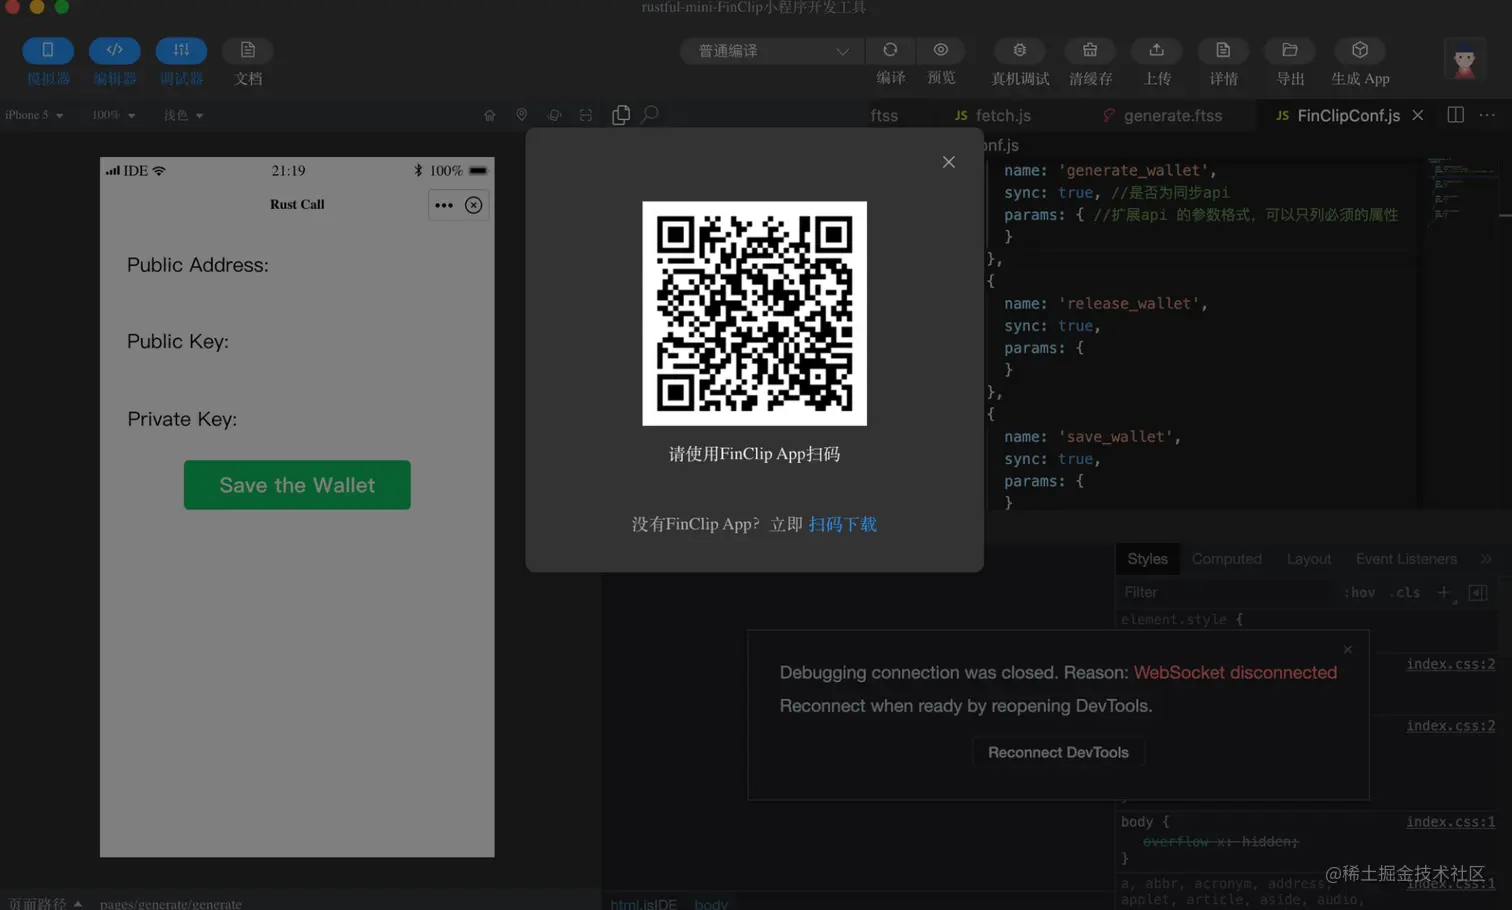Switch to the fetch.js tab
Image resolution: width=1512 pixels, height=910 pixels.
point(992,116)
